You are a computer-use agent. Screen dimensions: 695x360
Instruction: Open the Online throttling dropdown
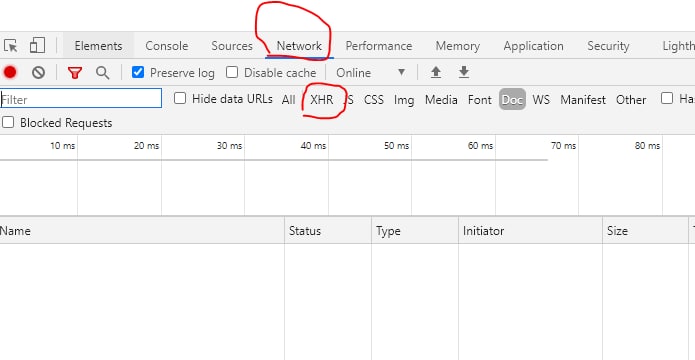[371, 72]
